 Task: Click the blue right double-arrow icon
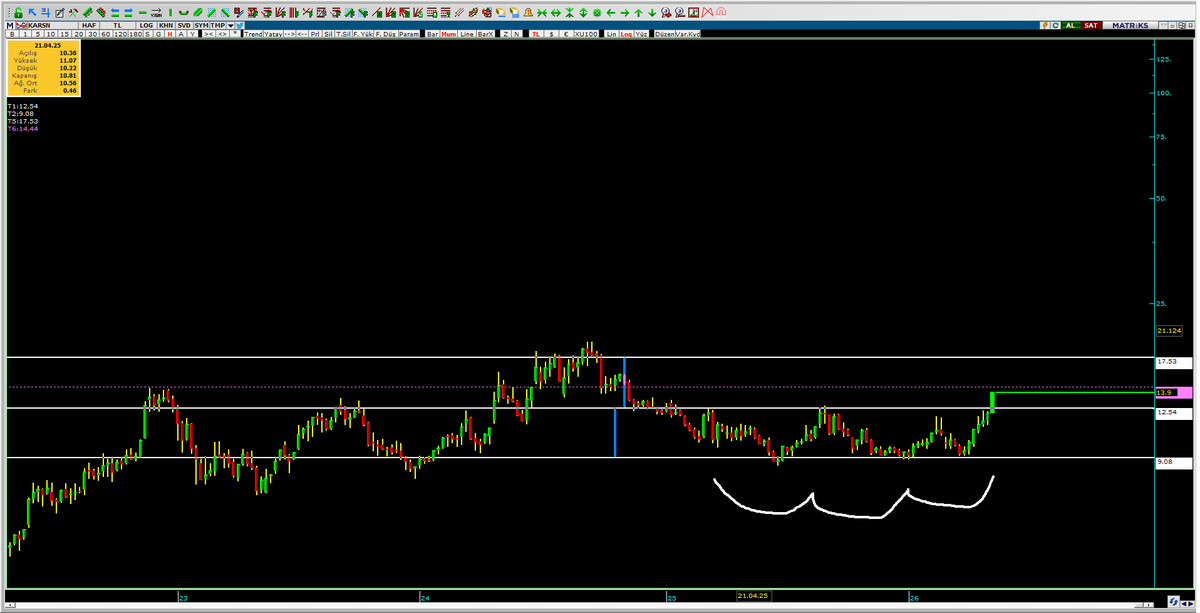pyautogui.click(x=128, y=13)
